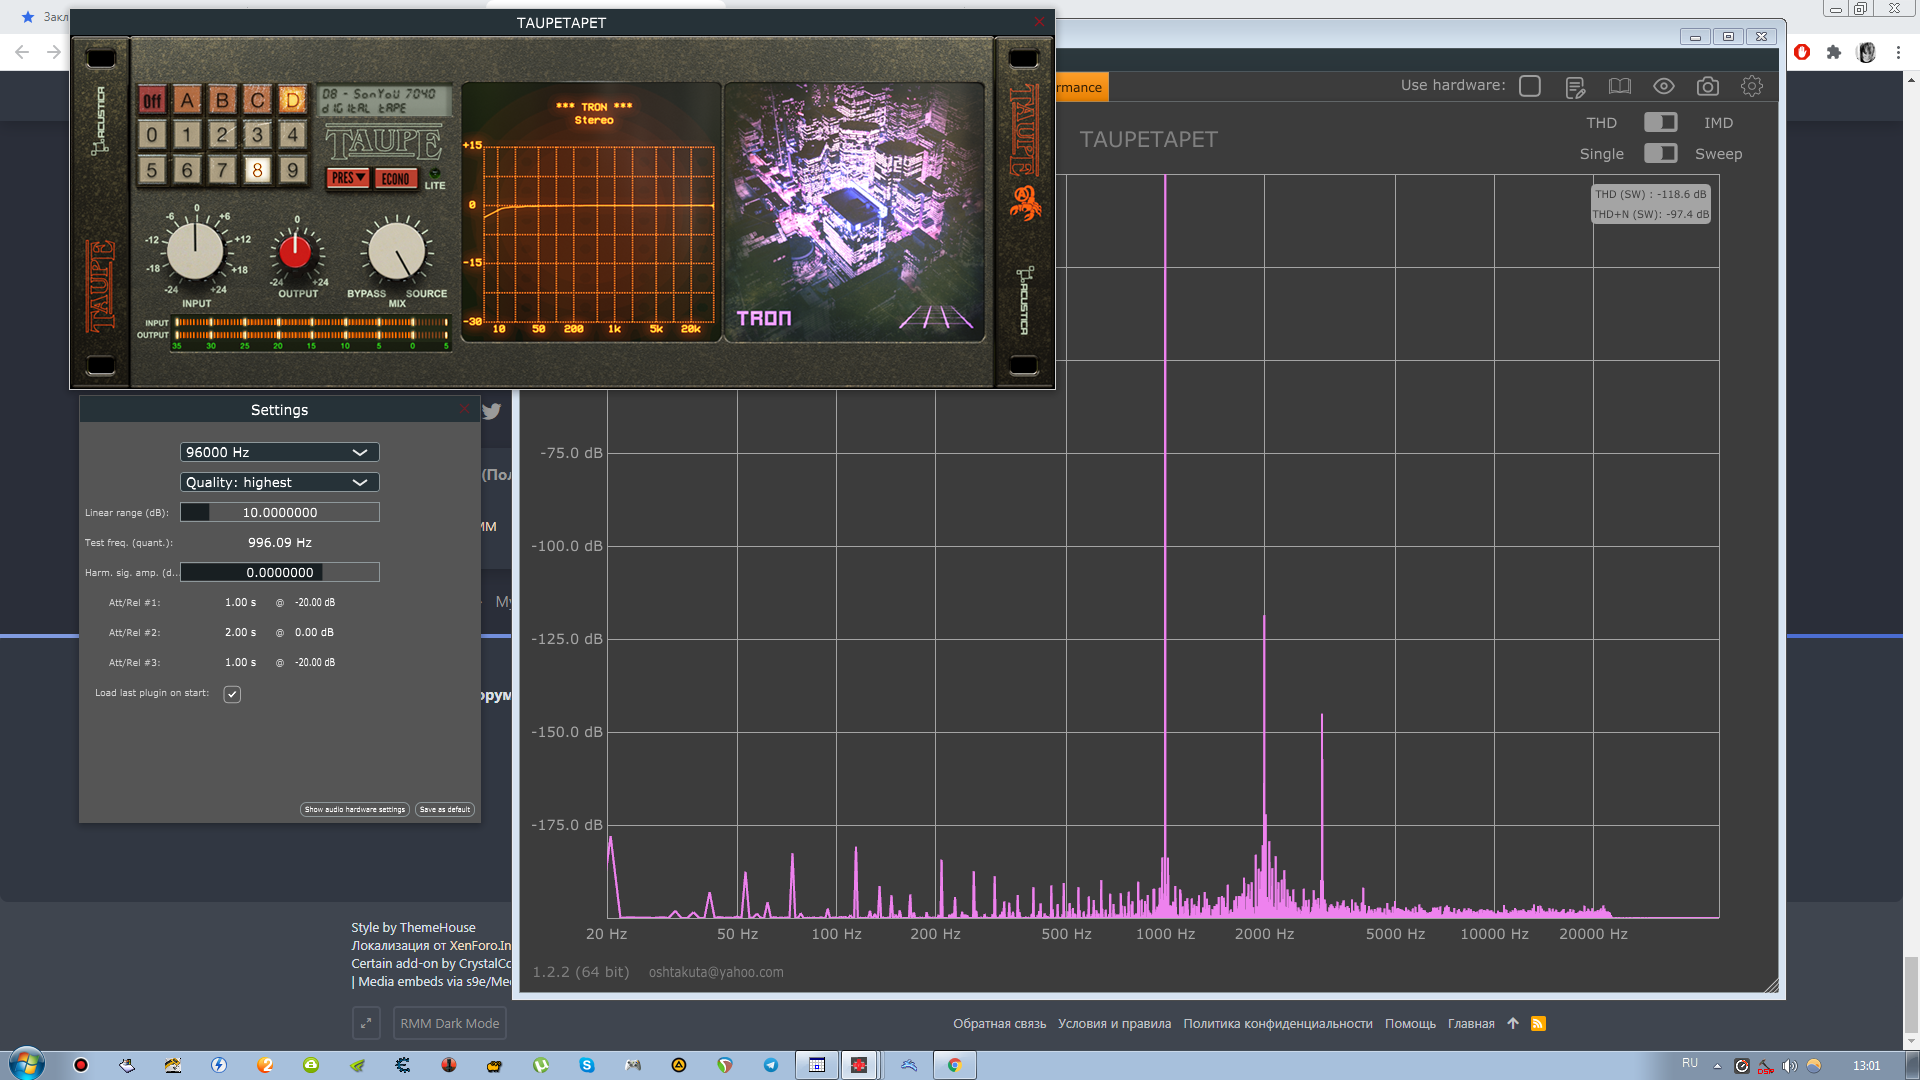Screen dimensions: 1920x1080
Task: Close the TAUPETAPET plugin window
Action: point(1039,22)
